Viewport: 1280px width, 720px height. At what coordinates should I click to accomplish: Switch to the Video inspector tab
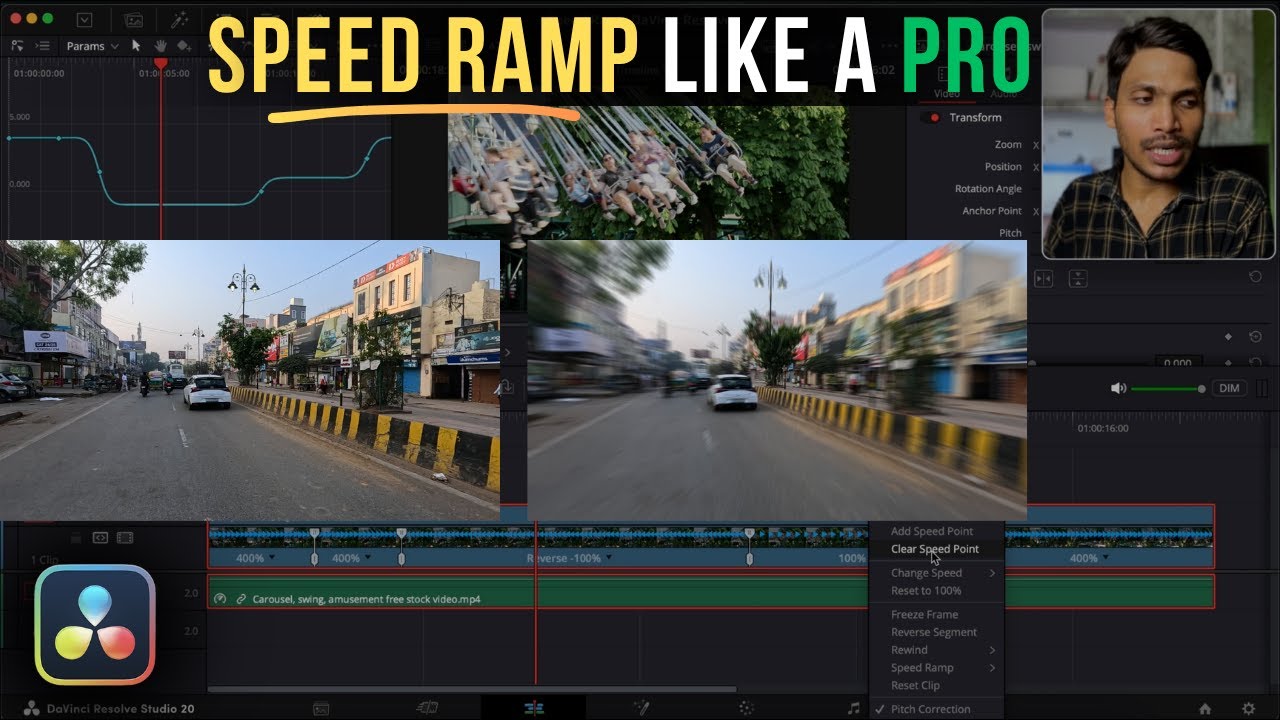coord(946,94)
